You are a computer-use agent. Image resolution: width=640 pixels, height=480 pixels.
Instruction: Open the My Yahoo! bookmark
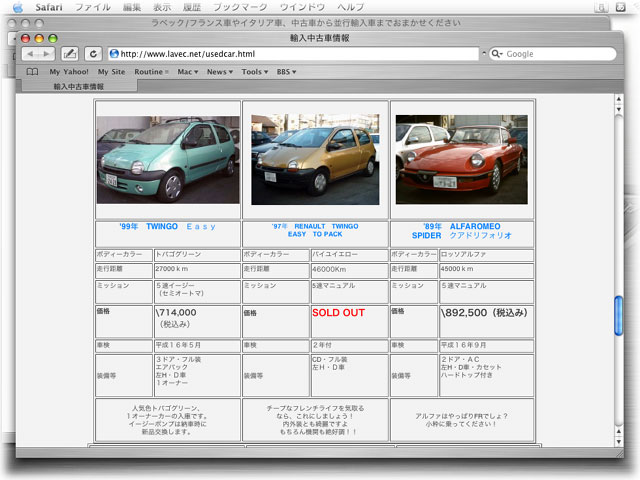click(69, 72)
